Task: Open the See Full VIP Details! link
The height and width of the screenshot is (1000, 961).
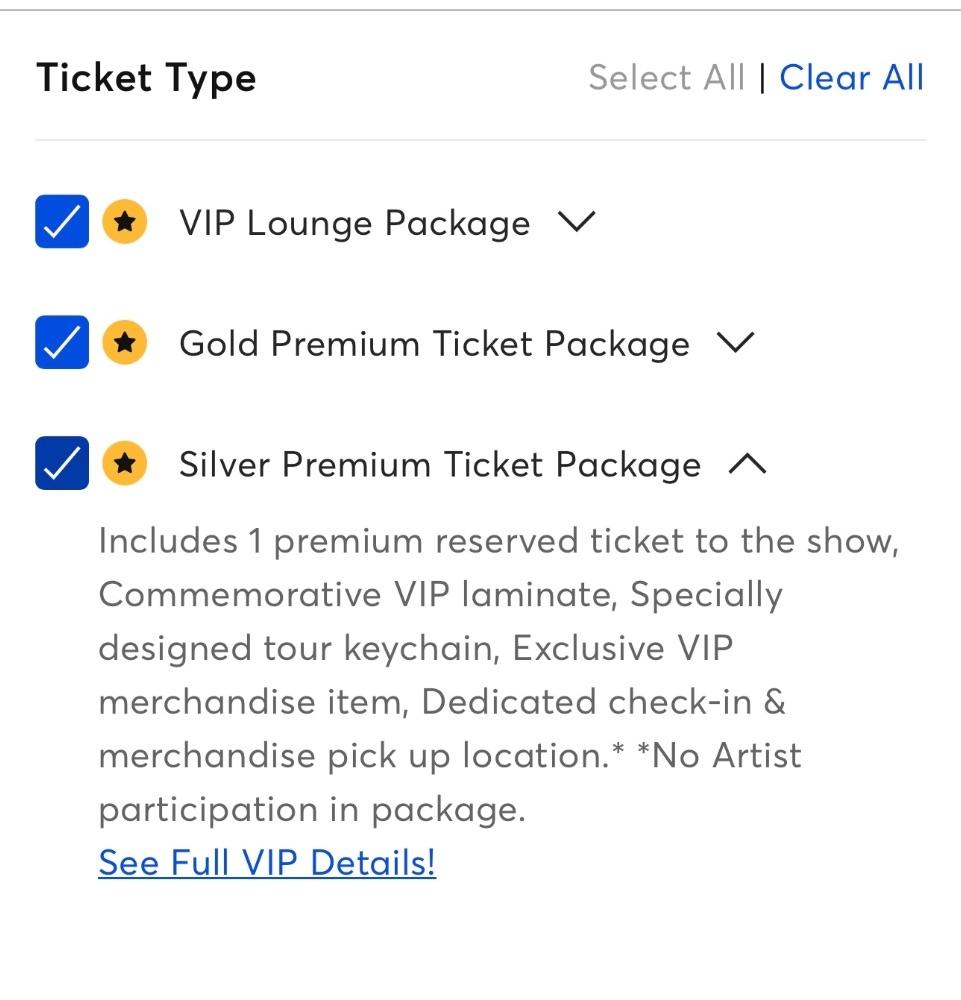Action: pos(267,862)
